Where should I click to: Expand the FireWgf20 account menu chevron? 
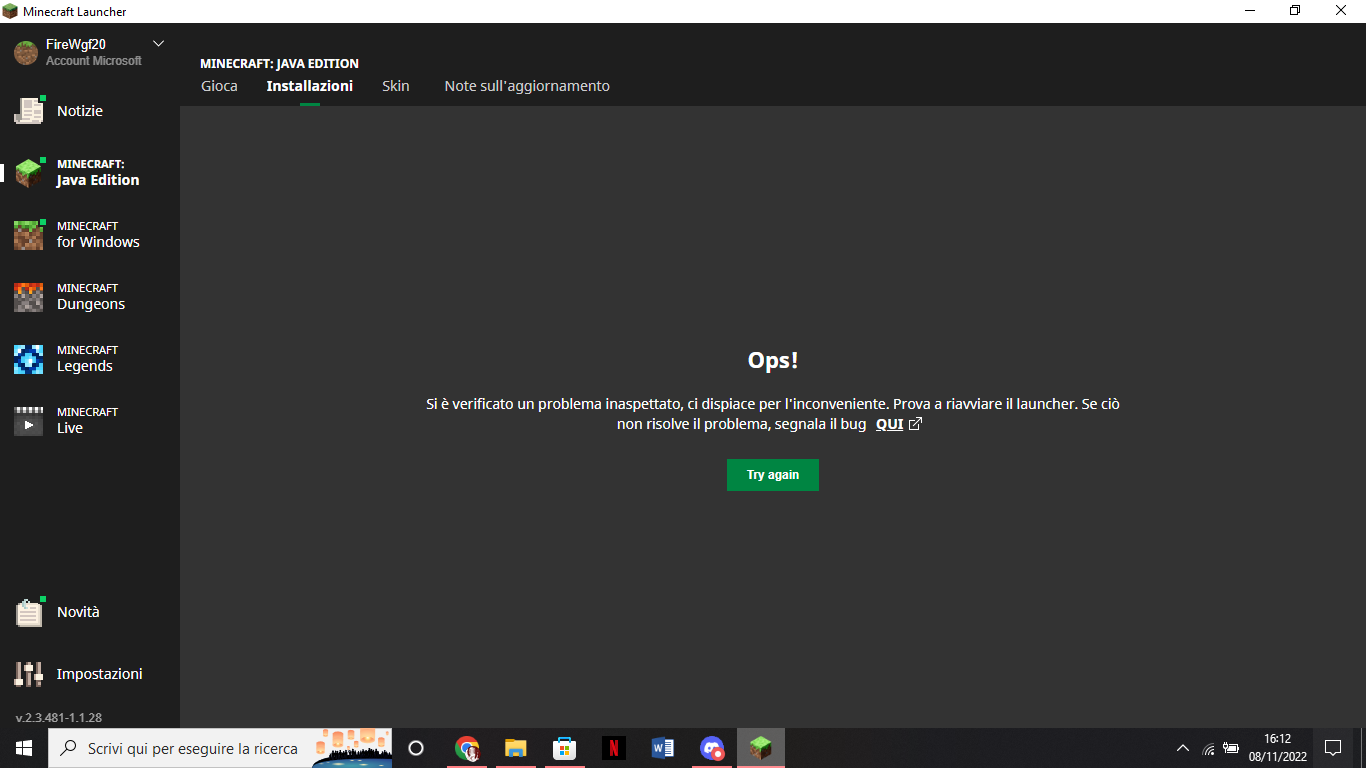pyautogui.click(x=158, y=44)
